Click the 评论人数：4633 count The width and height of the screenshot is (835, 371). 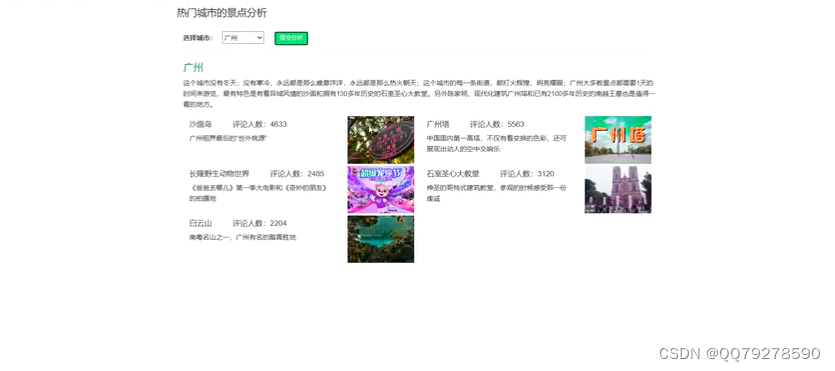[x=259, y=124]
